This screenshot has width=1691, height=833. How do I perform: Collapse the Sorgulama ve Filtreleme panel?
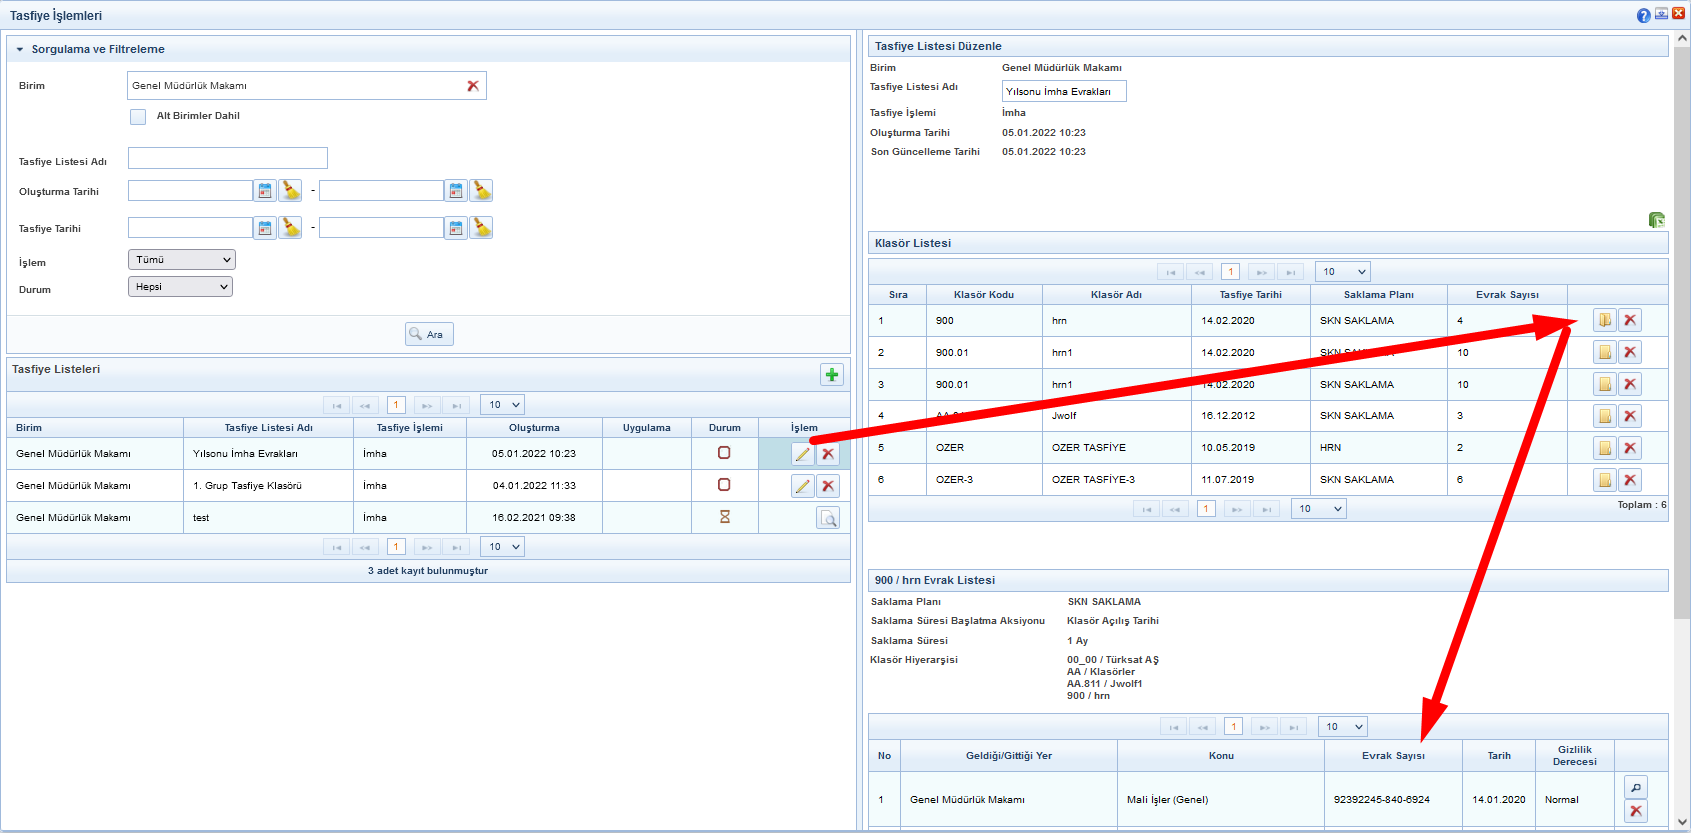(20, 49)
